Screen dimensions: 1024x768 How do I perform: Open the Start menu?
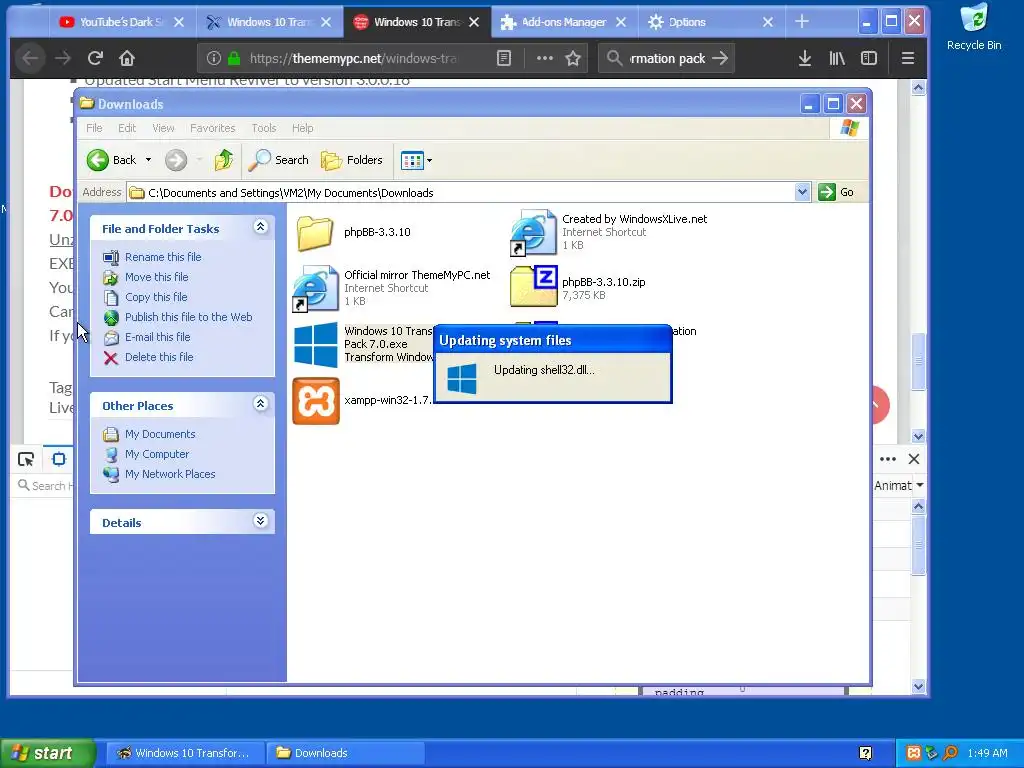(x=47, y=753)
